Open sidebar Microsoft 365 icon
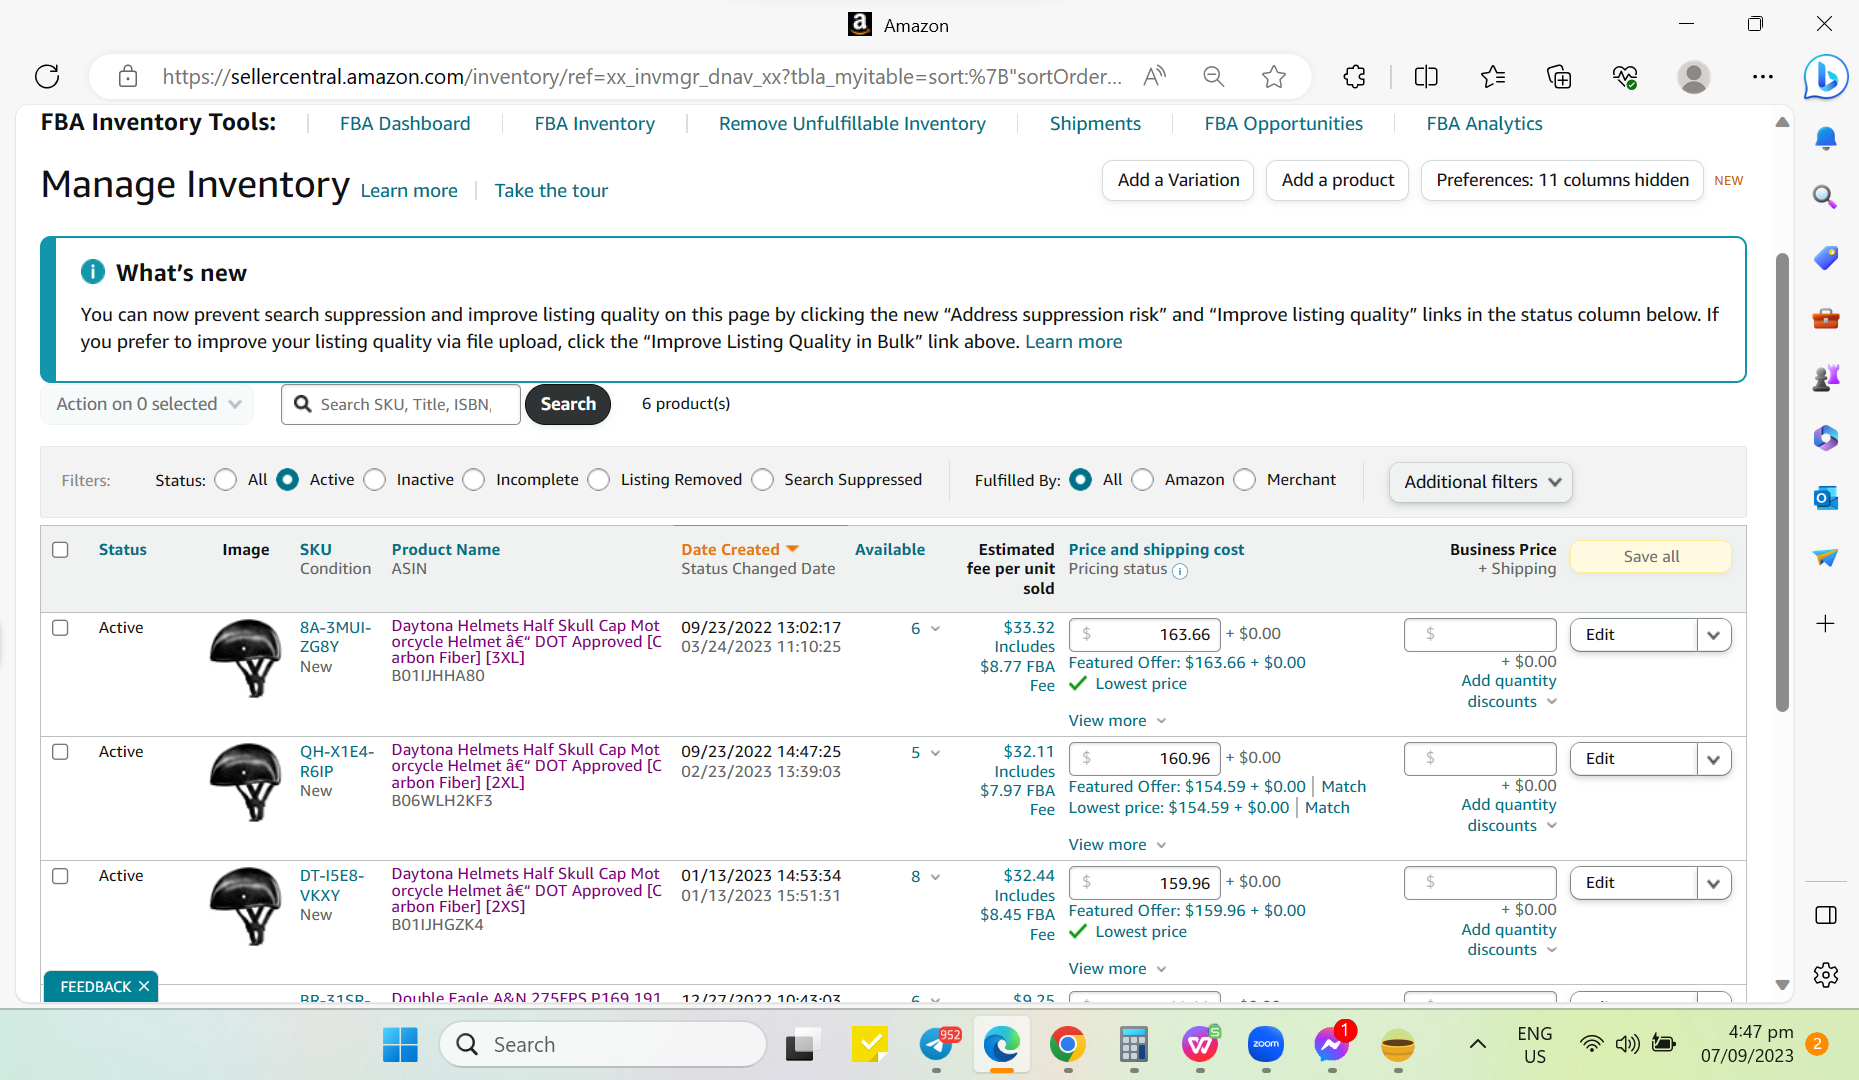 pyautogui.click(x=1826, y=438)
